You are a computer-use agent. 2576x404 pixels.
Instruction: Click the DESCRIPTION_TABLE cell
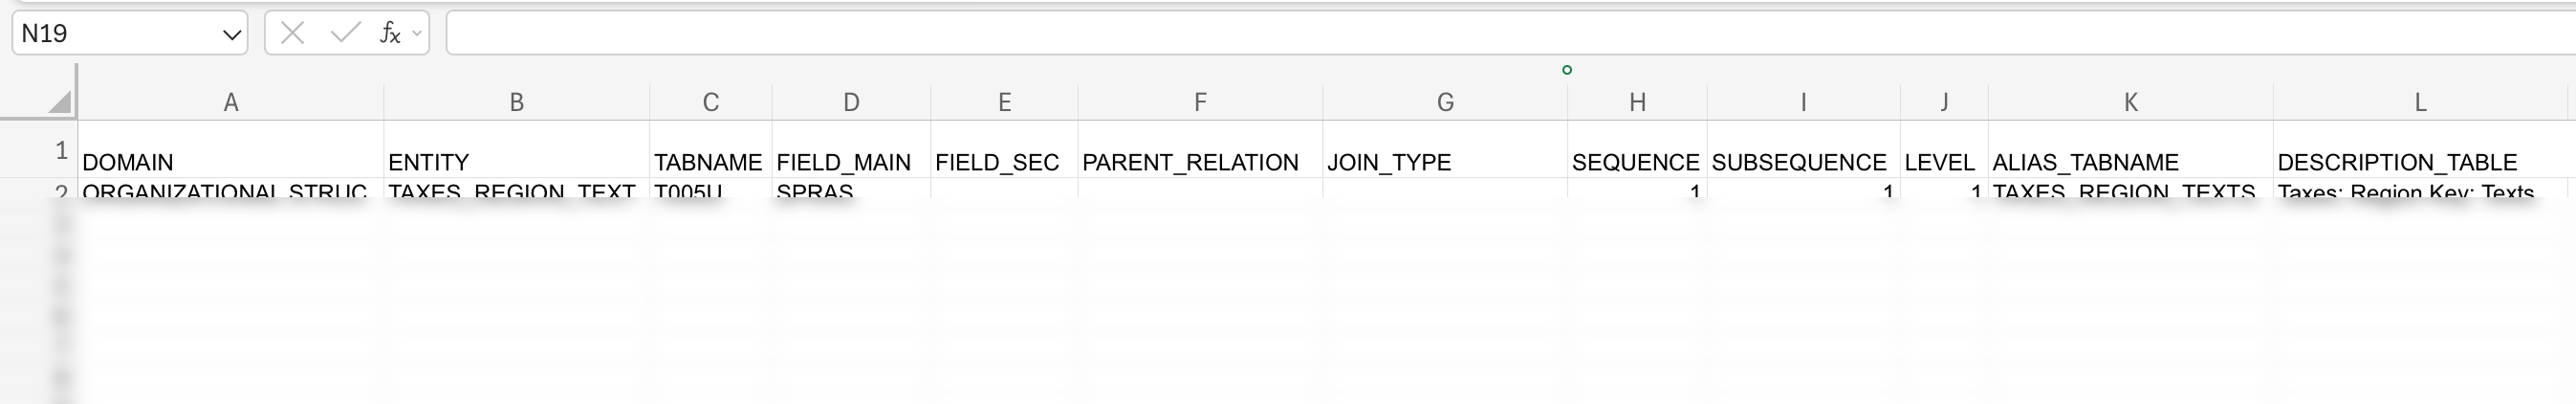(x=2419, y=161)
